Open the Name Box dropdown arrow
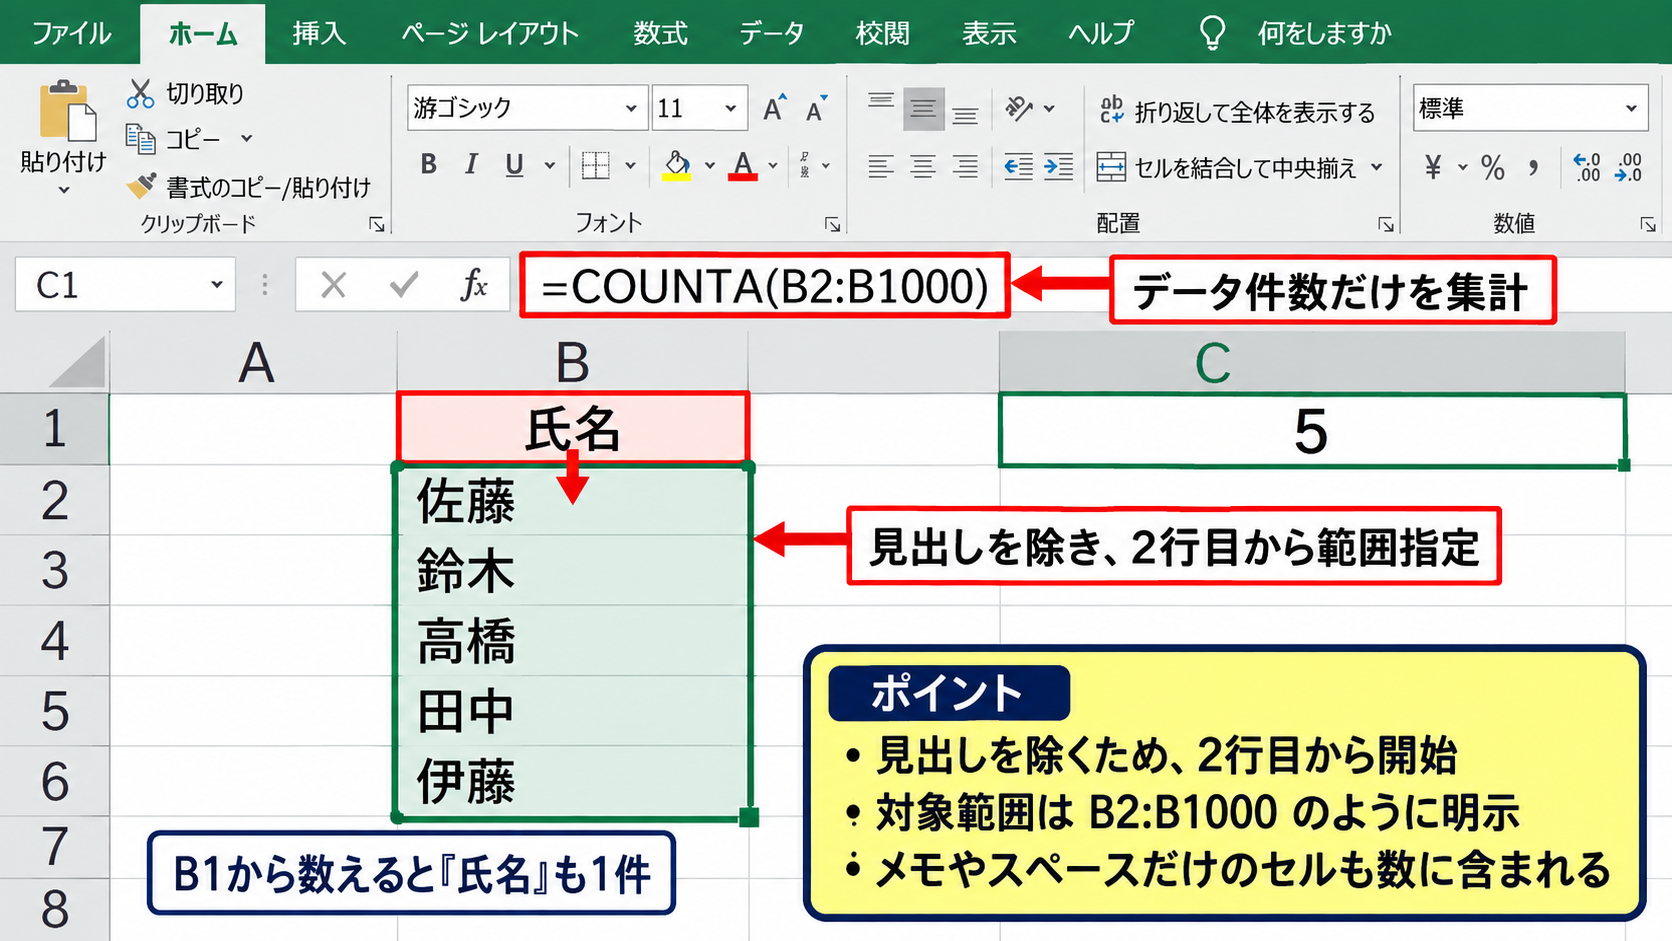 pyautogui.click(x=216, y=285)
